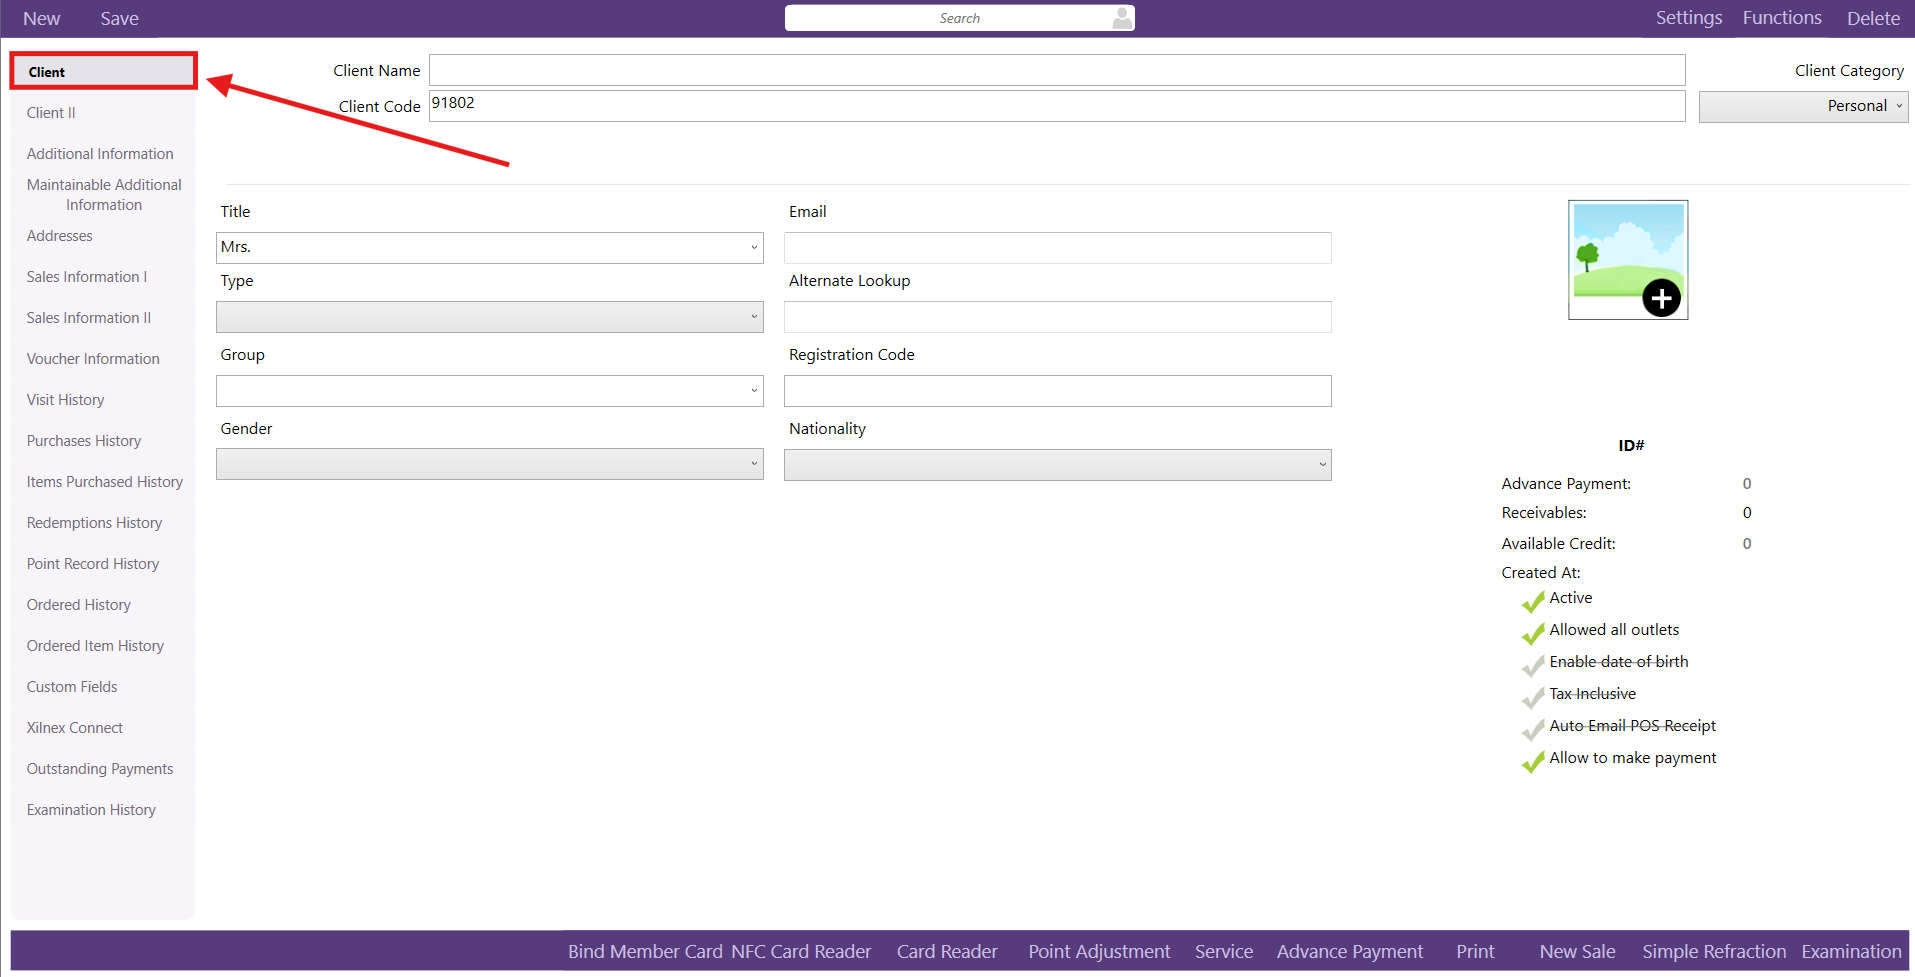The image size is (1915, 977).
Task: Open the Title dropdown showing Mrs.
Action: [489, 248]
